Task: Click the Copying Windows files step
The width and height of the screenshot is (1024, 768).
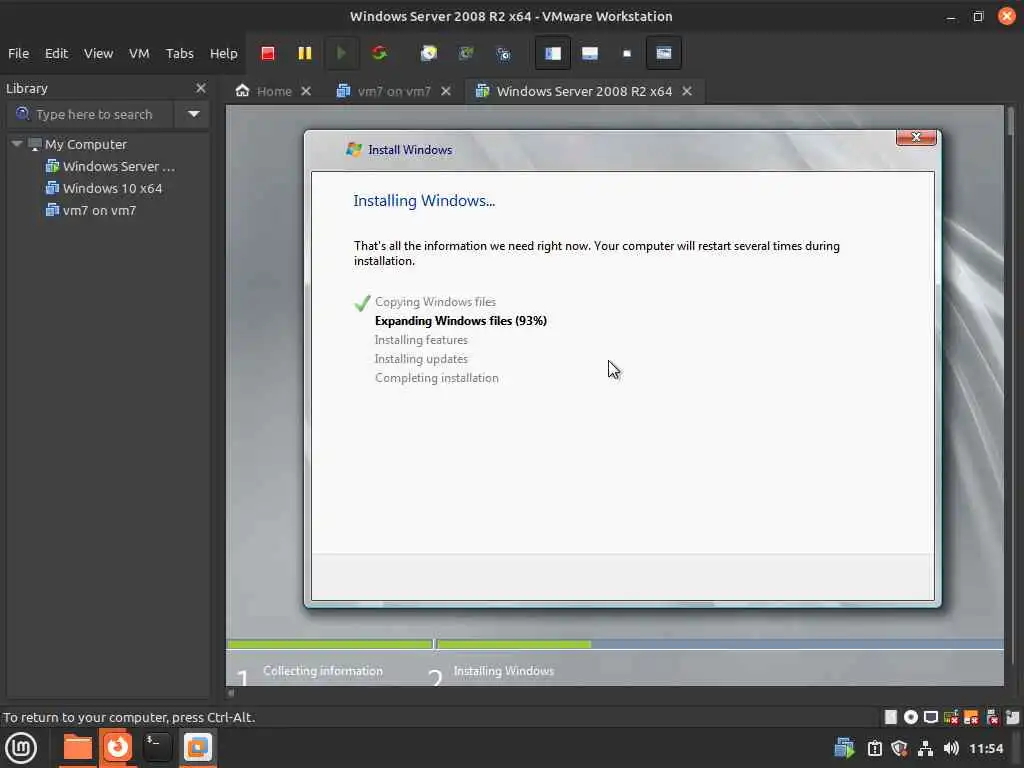Action: pos(435,302)
